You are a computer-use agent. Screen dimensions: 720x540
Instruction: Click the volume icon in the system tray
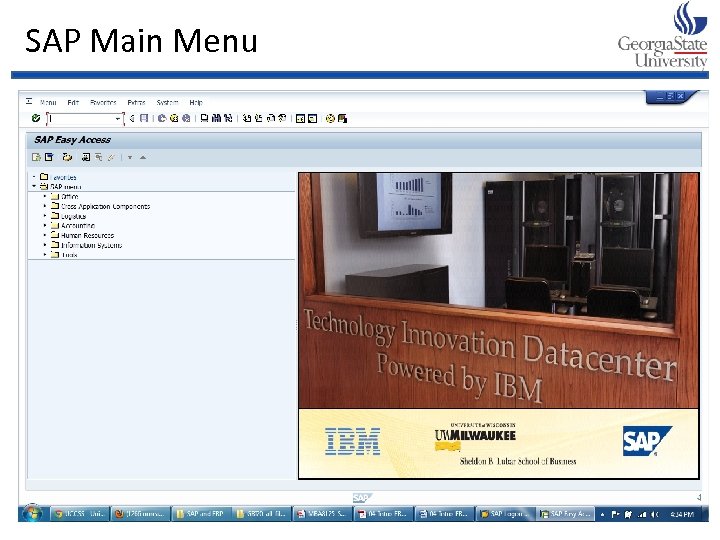(655, 514)
